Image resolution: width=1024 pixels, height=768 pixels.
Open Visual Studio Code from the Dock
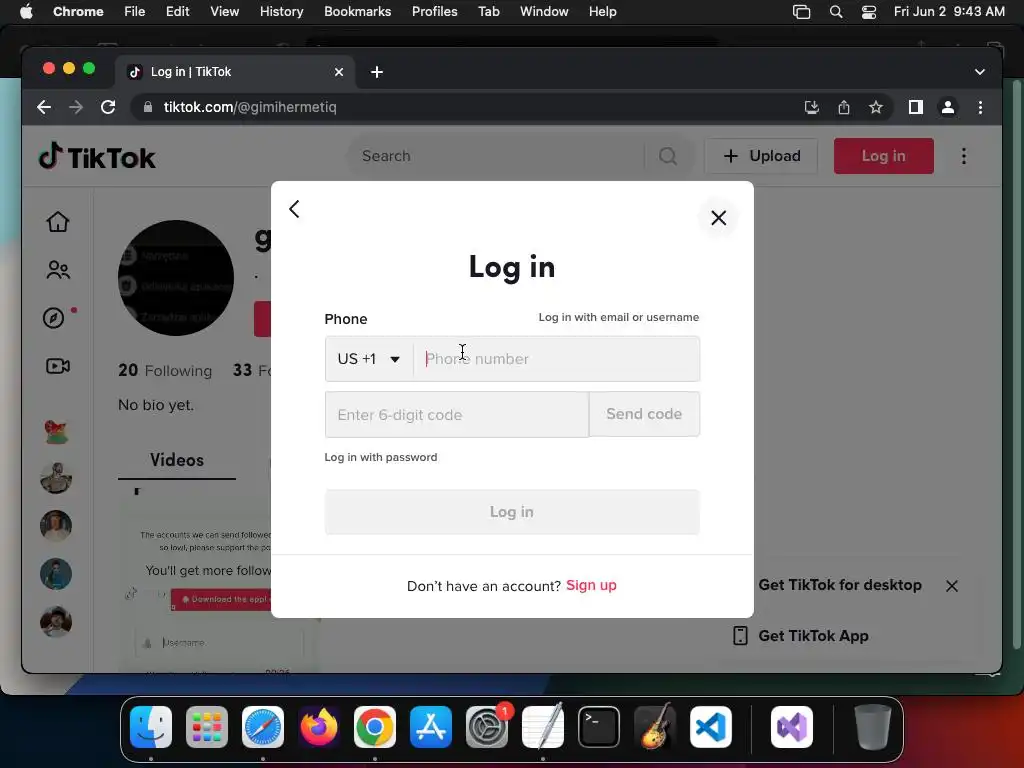click(x=711, y=727)
